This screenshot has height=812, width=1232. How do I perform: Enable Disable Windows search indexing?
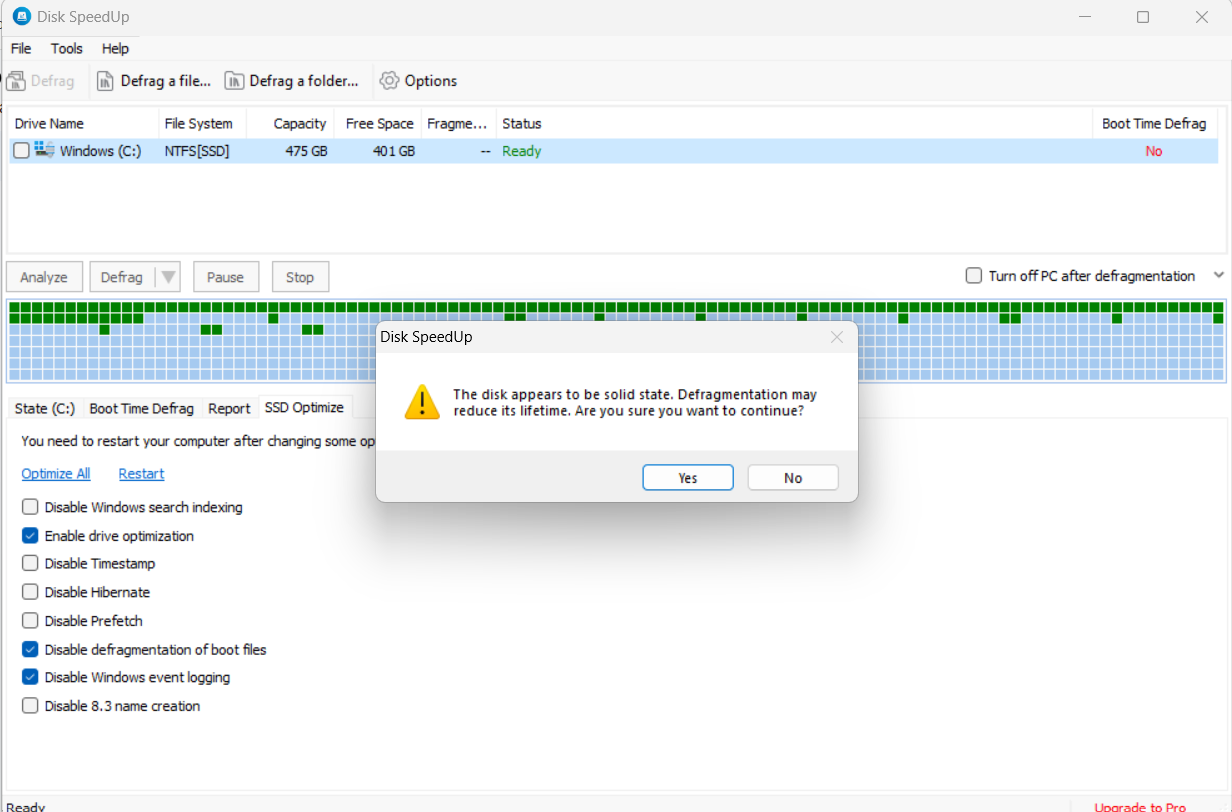[30, 507]
